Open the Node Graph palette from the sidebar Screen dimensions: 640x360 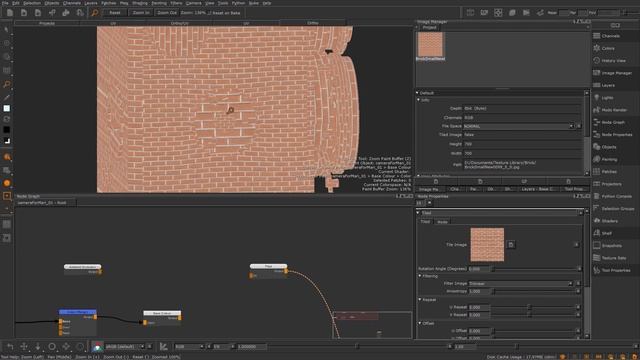point(613,122)
